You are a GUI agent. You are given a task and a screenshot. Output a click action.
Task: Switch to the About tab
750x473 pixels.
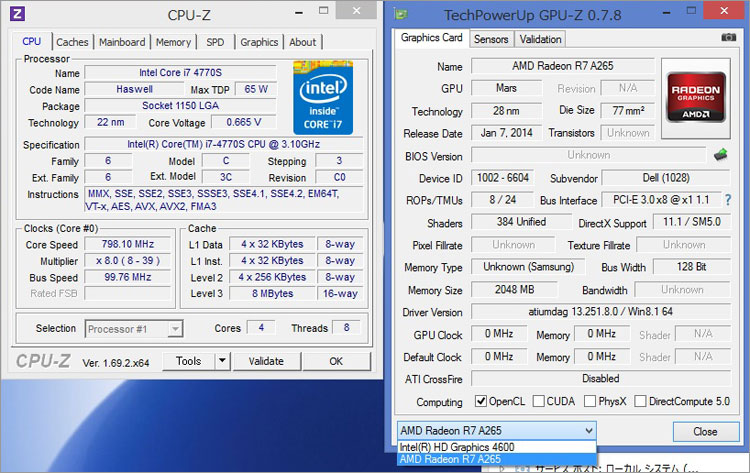tap(302, 42)
